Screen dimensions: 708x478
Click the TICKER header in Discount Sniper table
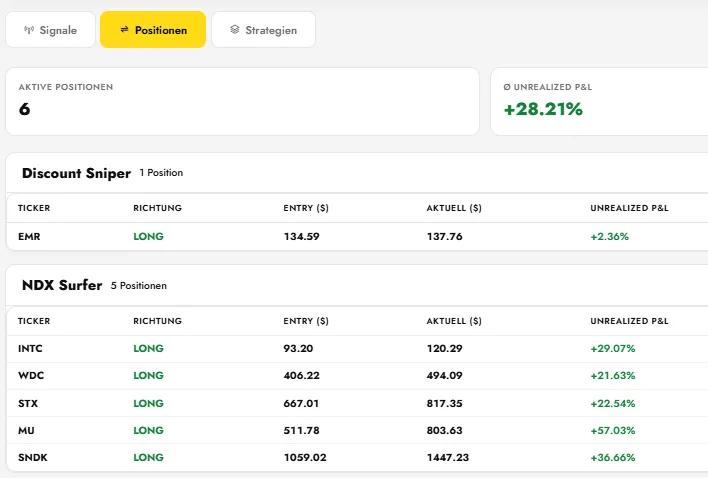pyautogui.click(x=34, y=208)
